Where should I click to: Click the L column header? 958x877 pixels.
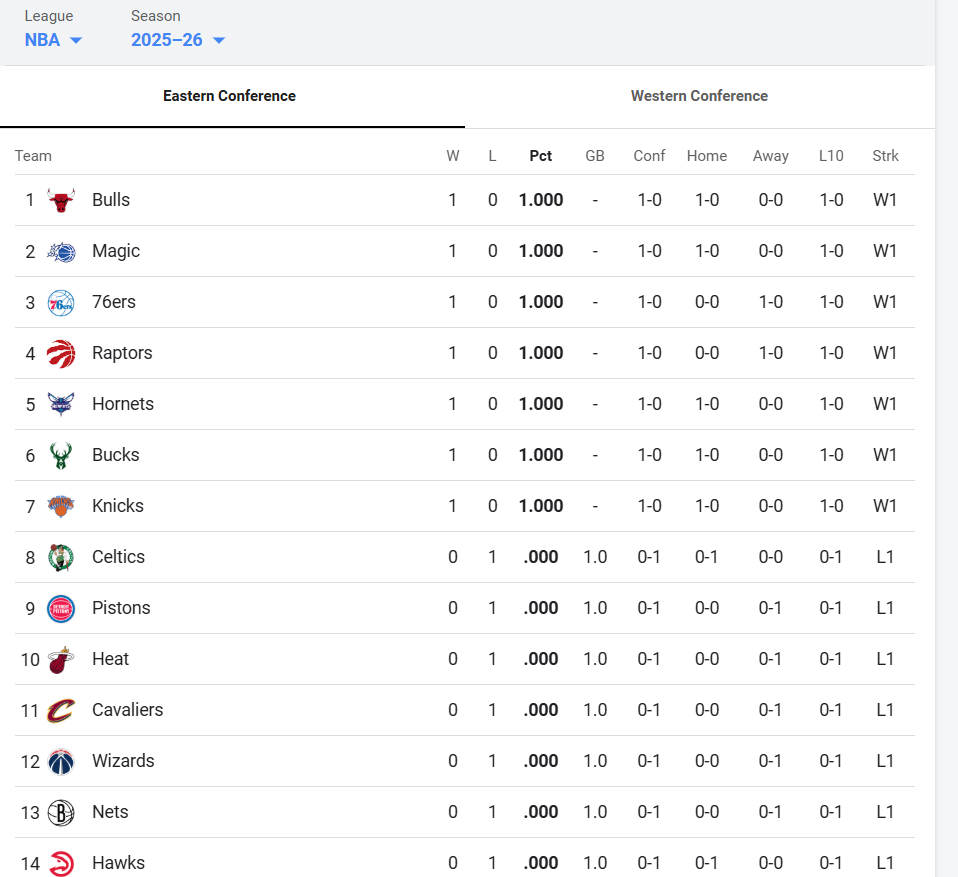coord(492,156)
